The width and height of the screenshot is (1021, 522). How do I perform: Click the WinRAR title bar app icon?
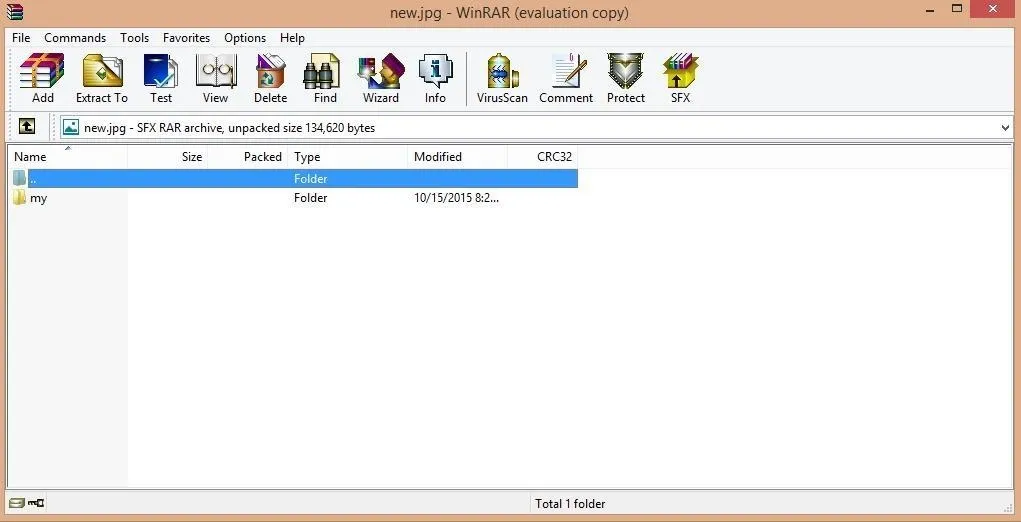click(x=14, y=12)
